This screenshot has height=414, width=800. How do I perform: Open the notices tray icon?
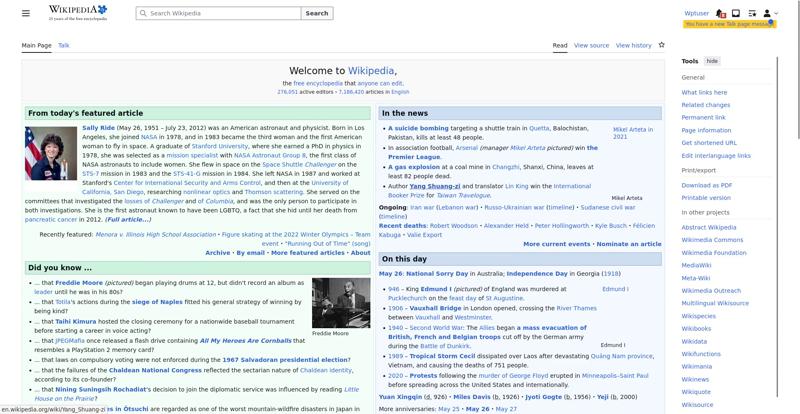[x=736, y=13]
